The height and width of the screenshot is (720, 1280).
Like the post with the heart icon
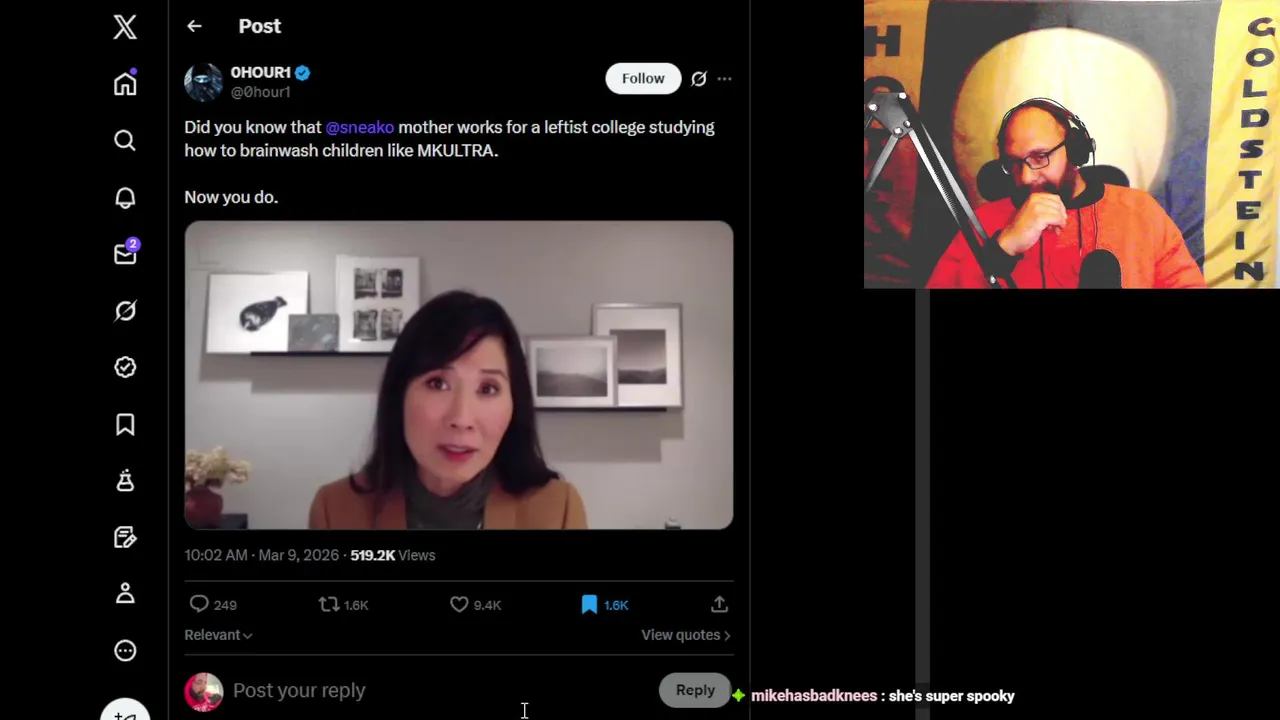pyautogui.click(x=459, y=604)
